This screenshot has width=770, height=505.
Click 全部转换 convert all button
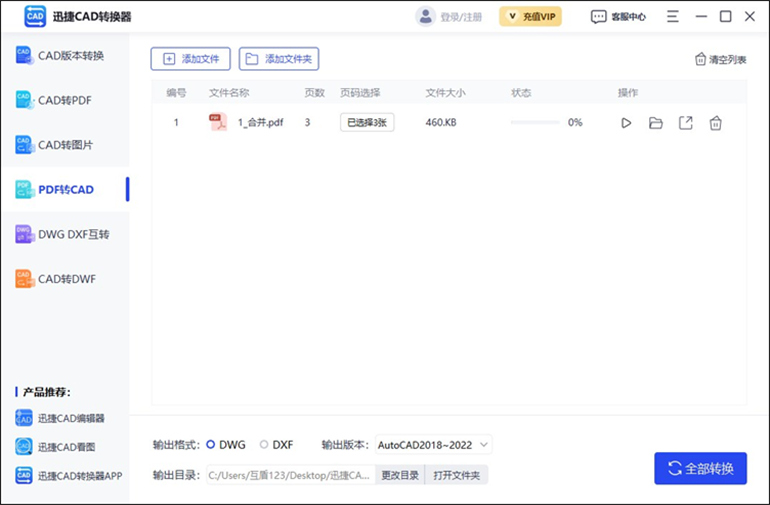tap(700, 468)
